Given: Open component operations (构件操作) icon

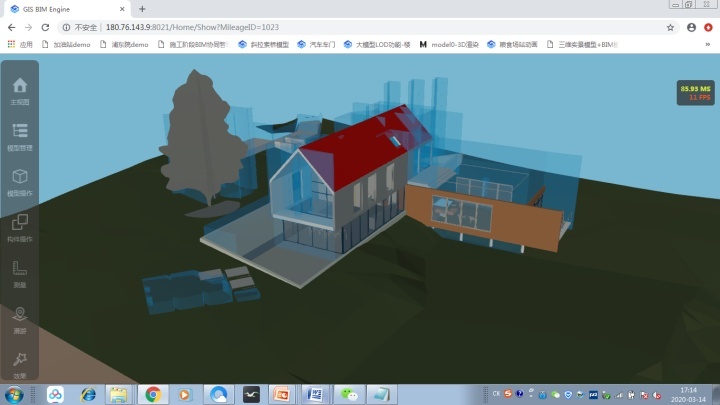Looking at the screenshot, I should tap(20, 228).
